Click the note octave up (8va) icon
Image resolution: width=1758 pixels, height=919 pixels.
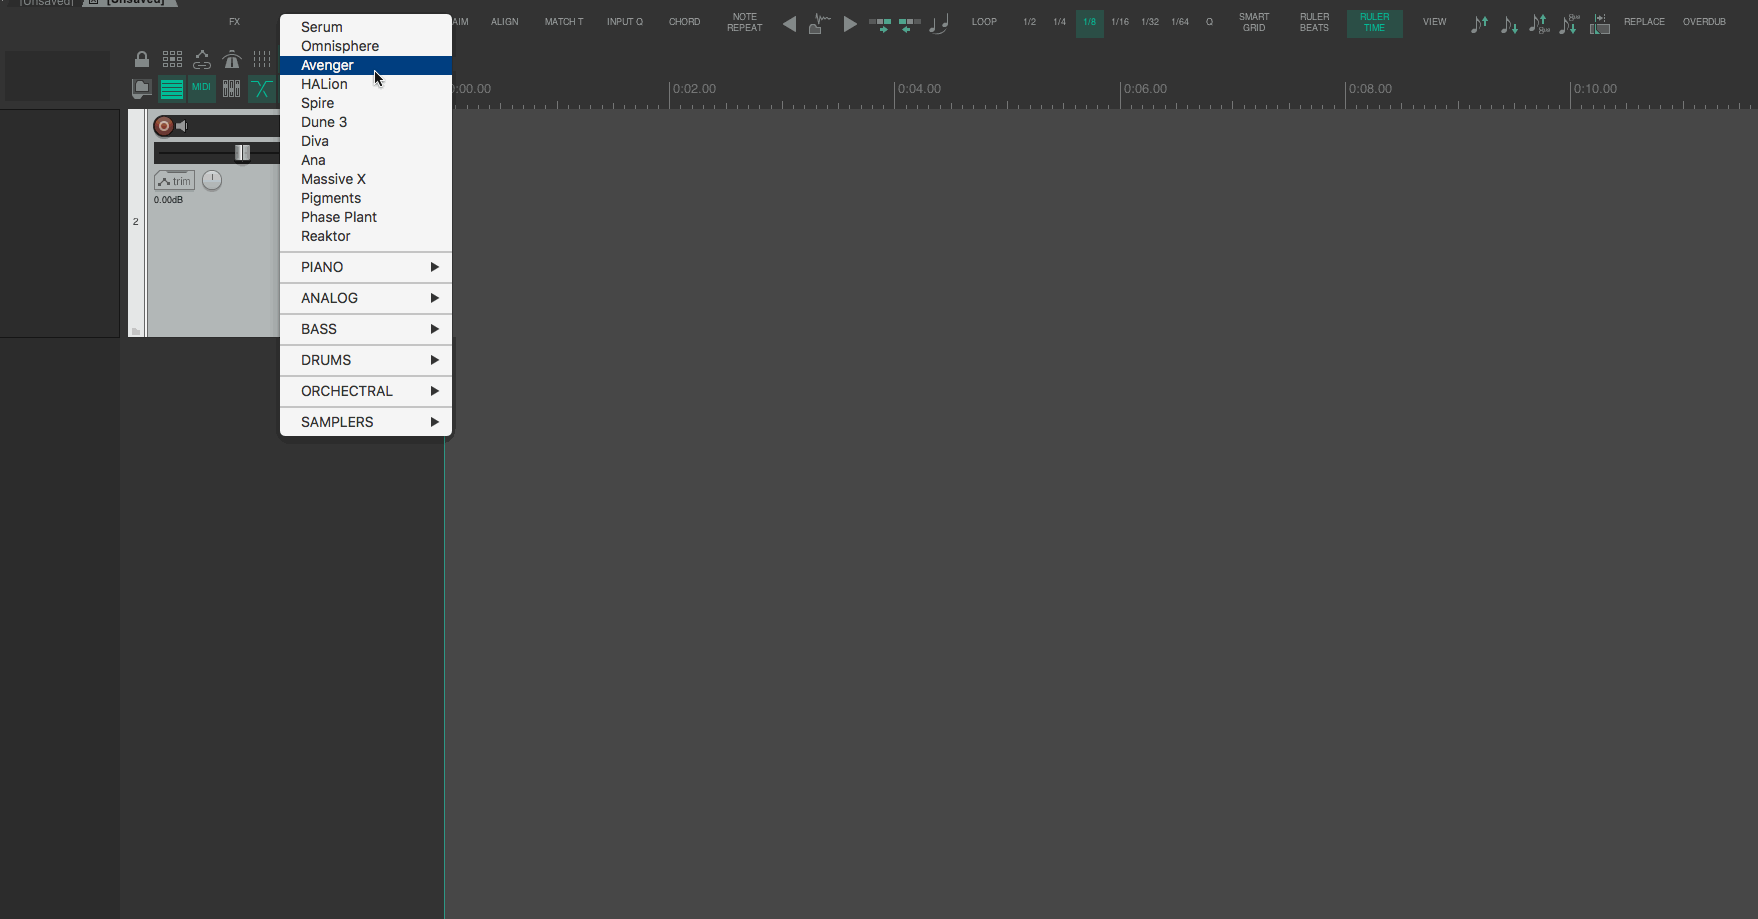coord(1540,24)
